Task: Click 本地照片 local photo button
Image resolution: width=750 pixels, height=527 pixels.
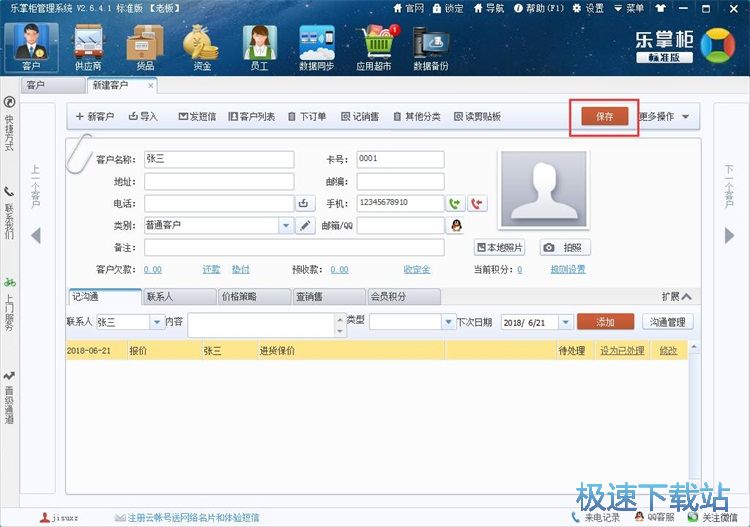Action: [499, 247]
